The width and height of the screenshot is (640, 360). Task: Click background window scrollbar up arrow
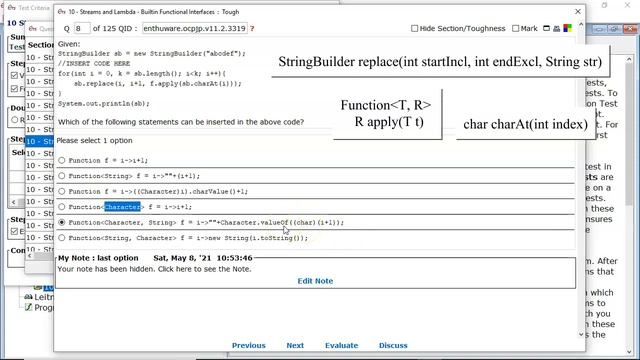click(629, 60)
